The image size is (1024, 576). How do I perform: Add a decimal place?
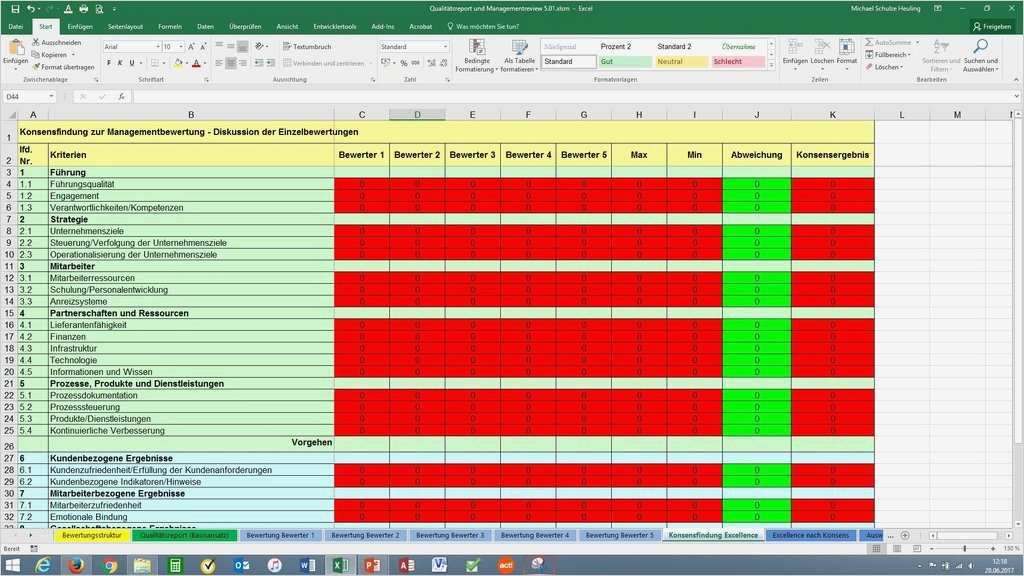[x=432, y=63]
